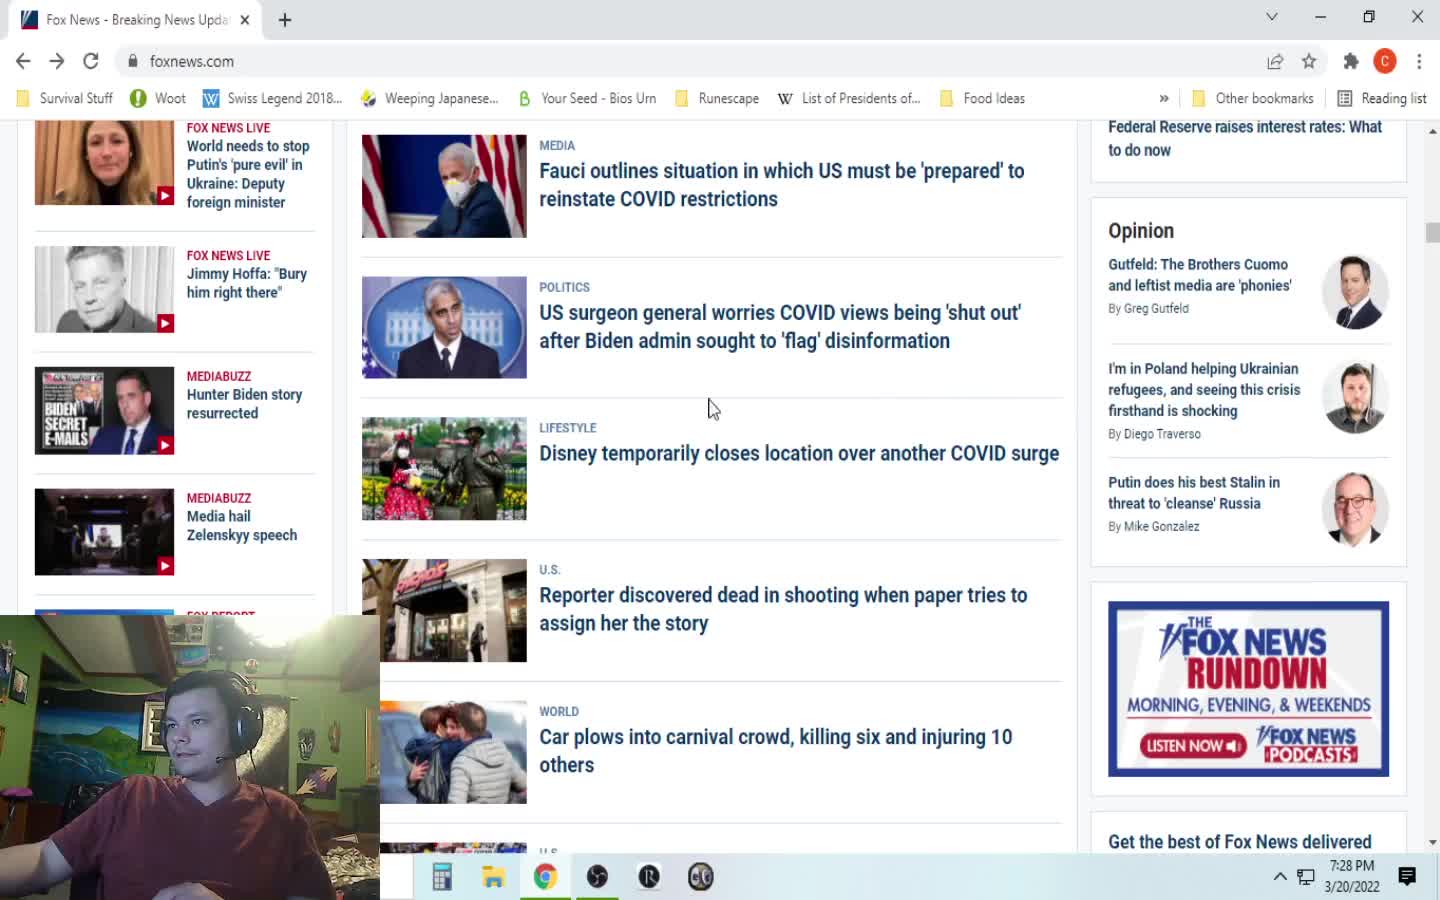The image size is (1440, 900).
Task: Open Windows notification center icon
Action: (1407, 877)
